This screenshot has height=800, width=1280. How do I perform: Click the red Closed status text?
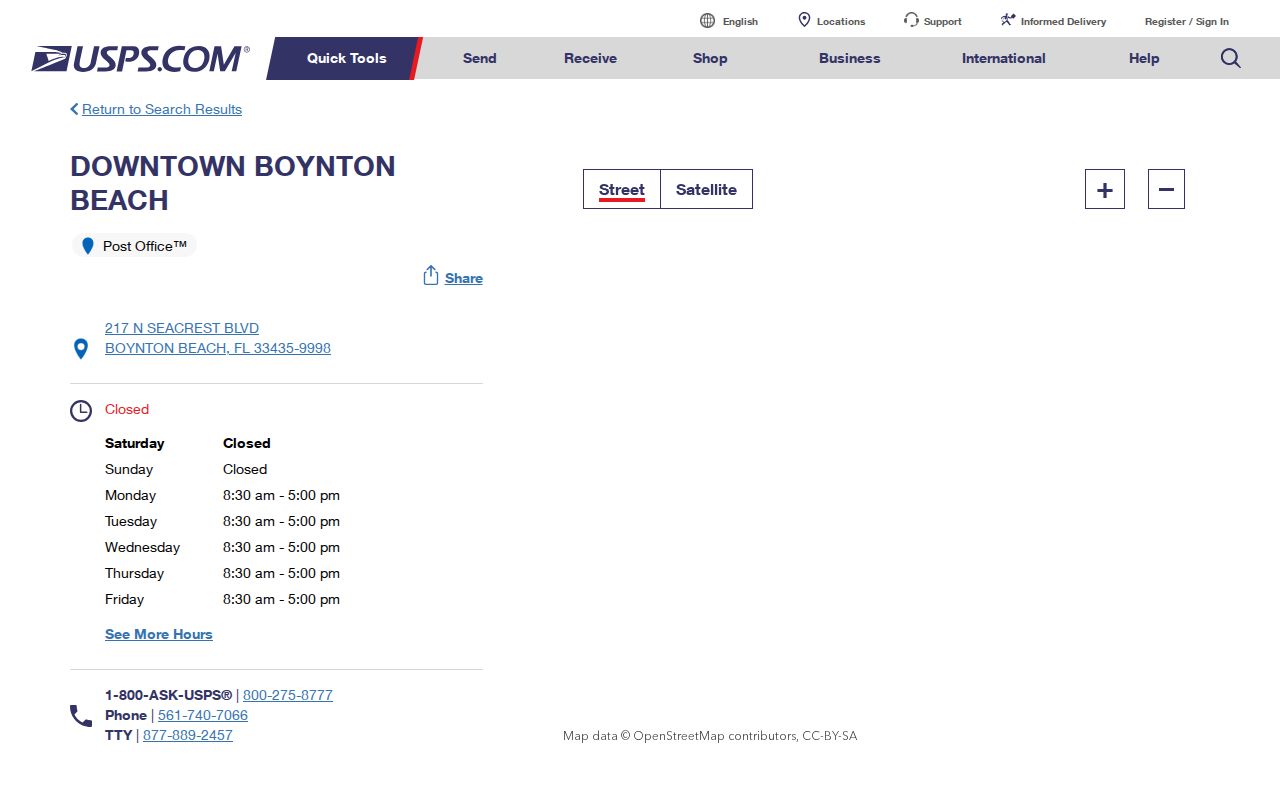127,409
